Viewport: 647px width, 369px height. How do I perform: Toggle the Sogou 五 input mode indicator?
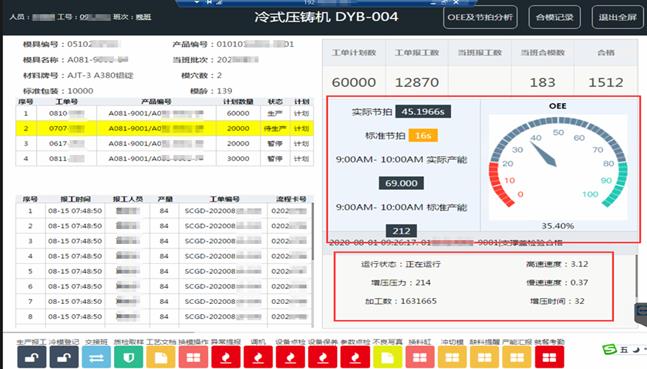[x=624, y=350]
